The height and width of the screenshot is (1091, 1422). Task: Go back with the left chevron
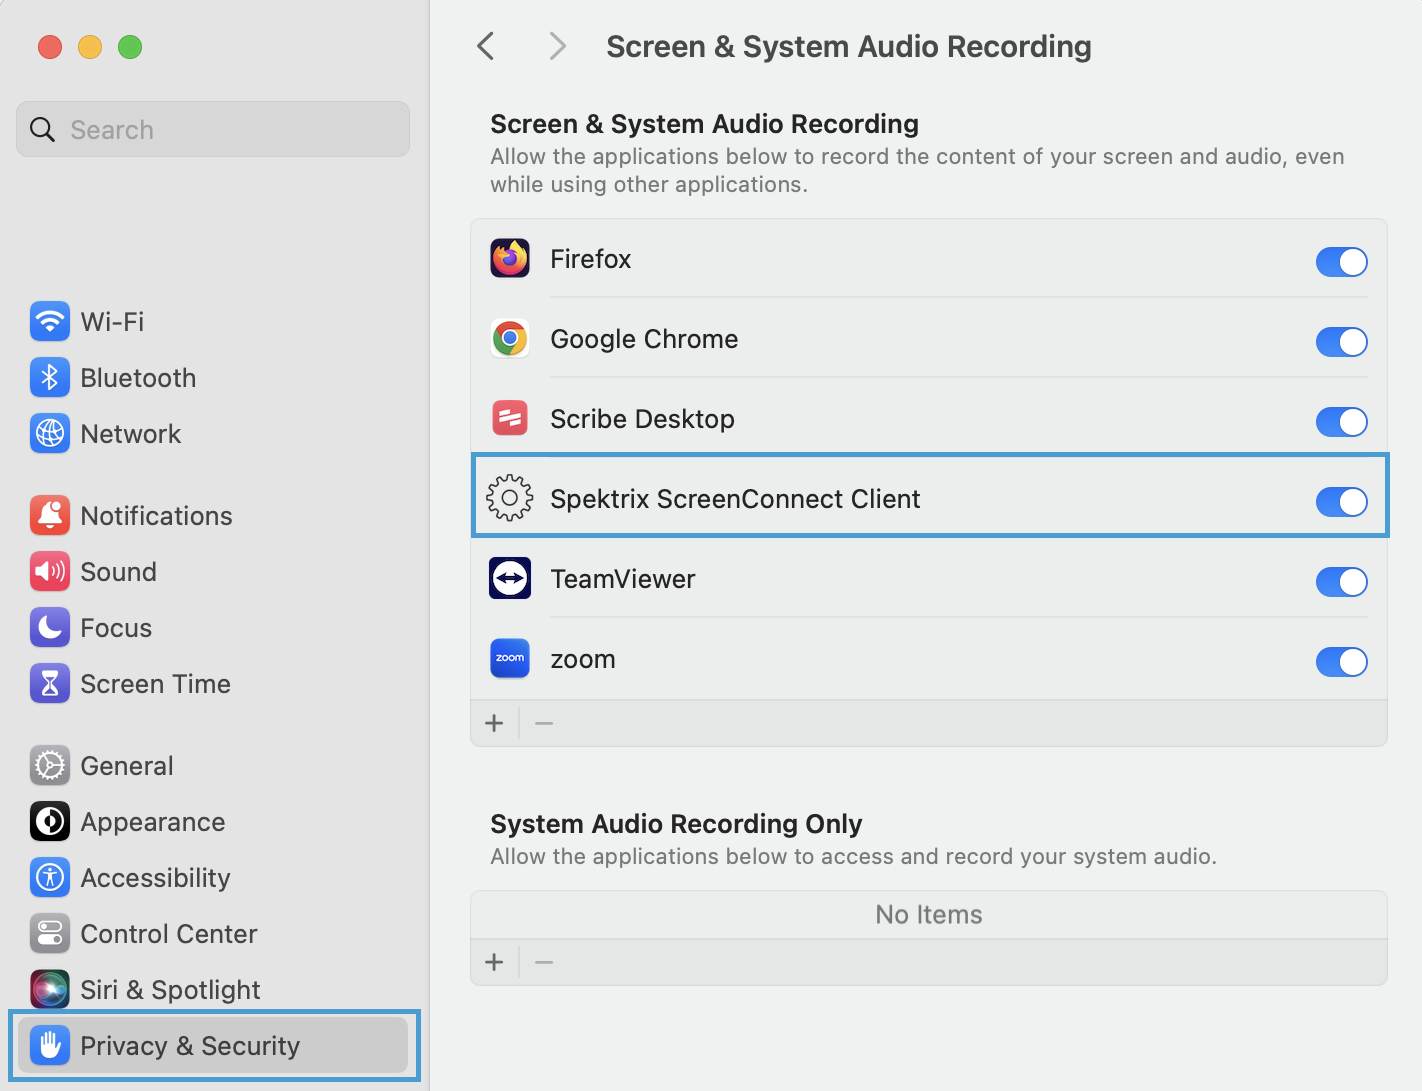coord(486,46)
